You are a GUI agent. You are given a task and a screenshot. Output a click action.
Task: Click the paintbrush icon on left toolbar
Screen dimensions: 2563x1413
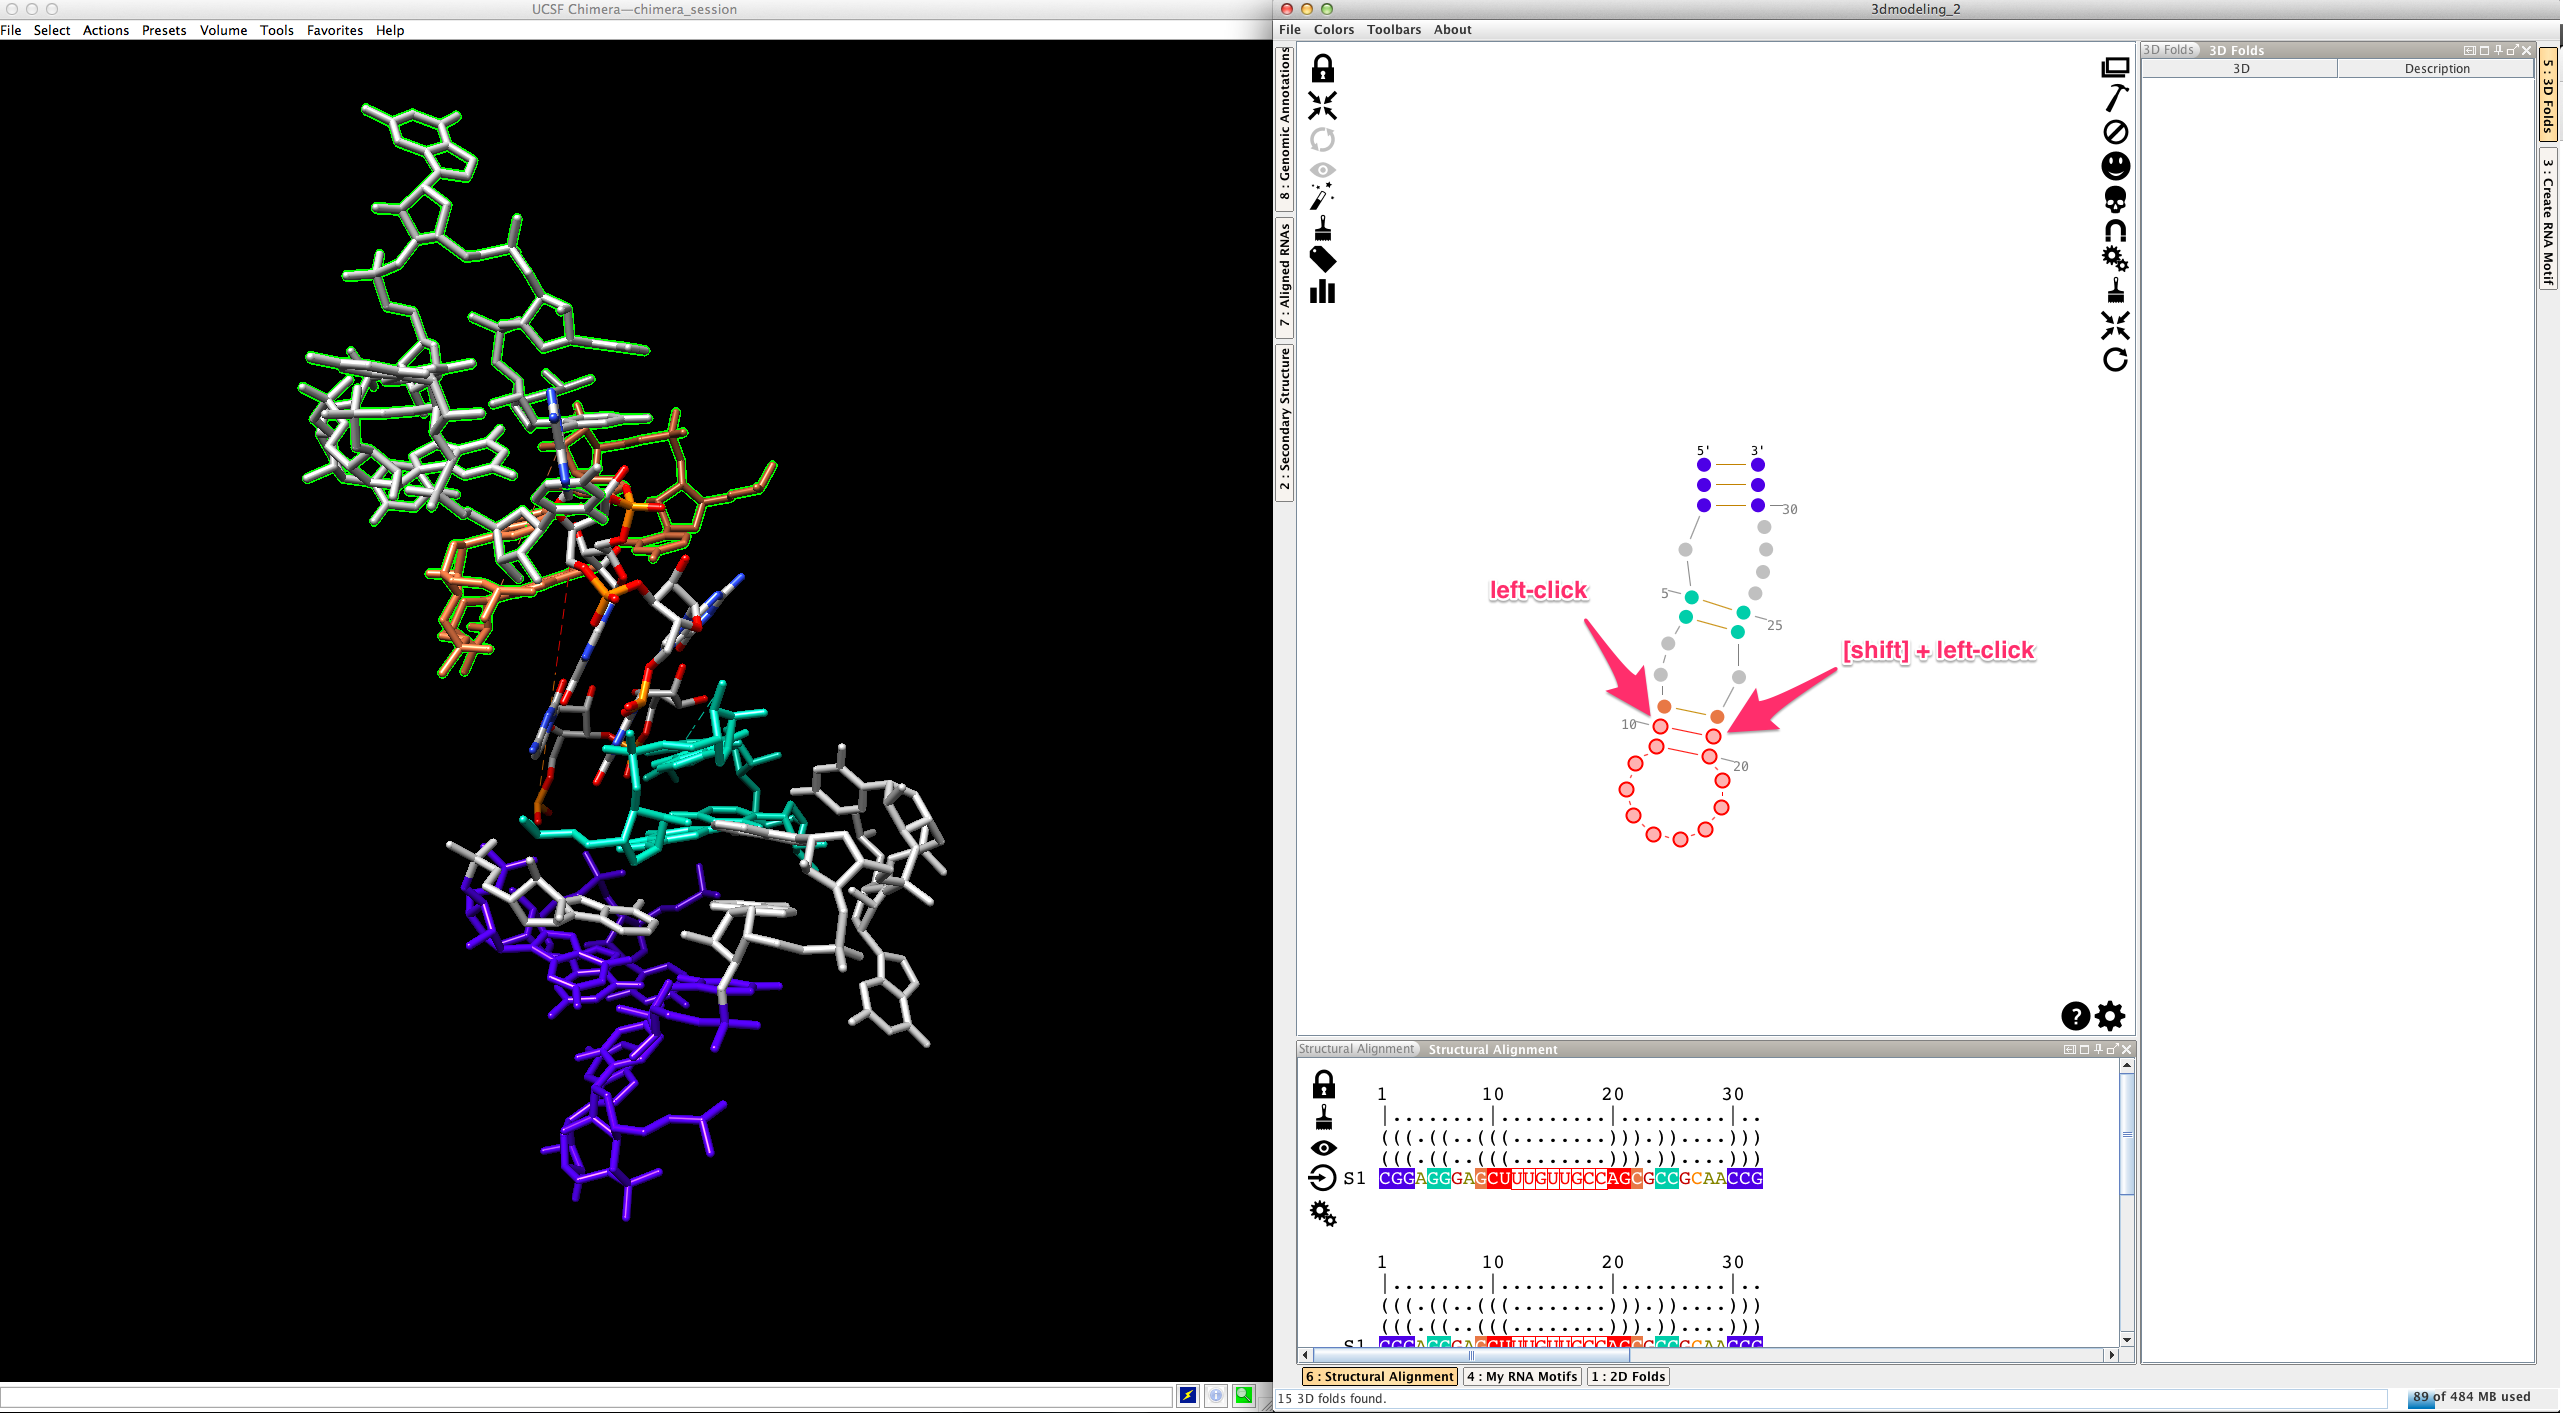click(x=1322, y=229)
